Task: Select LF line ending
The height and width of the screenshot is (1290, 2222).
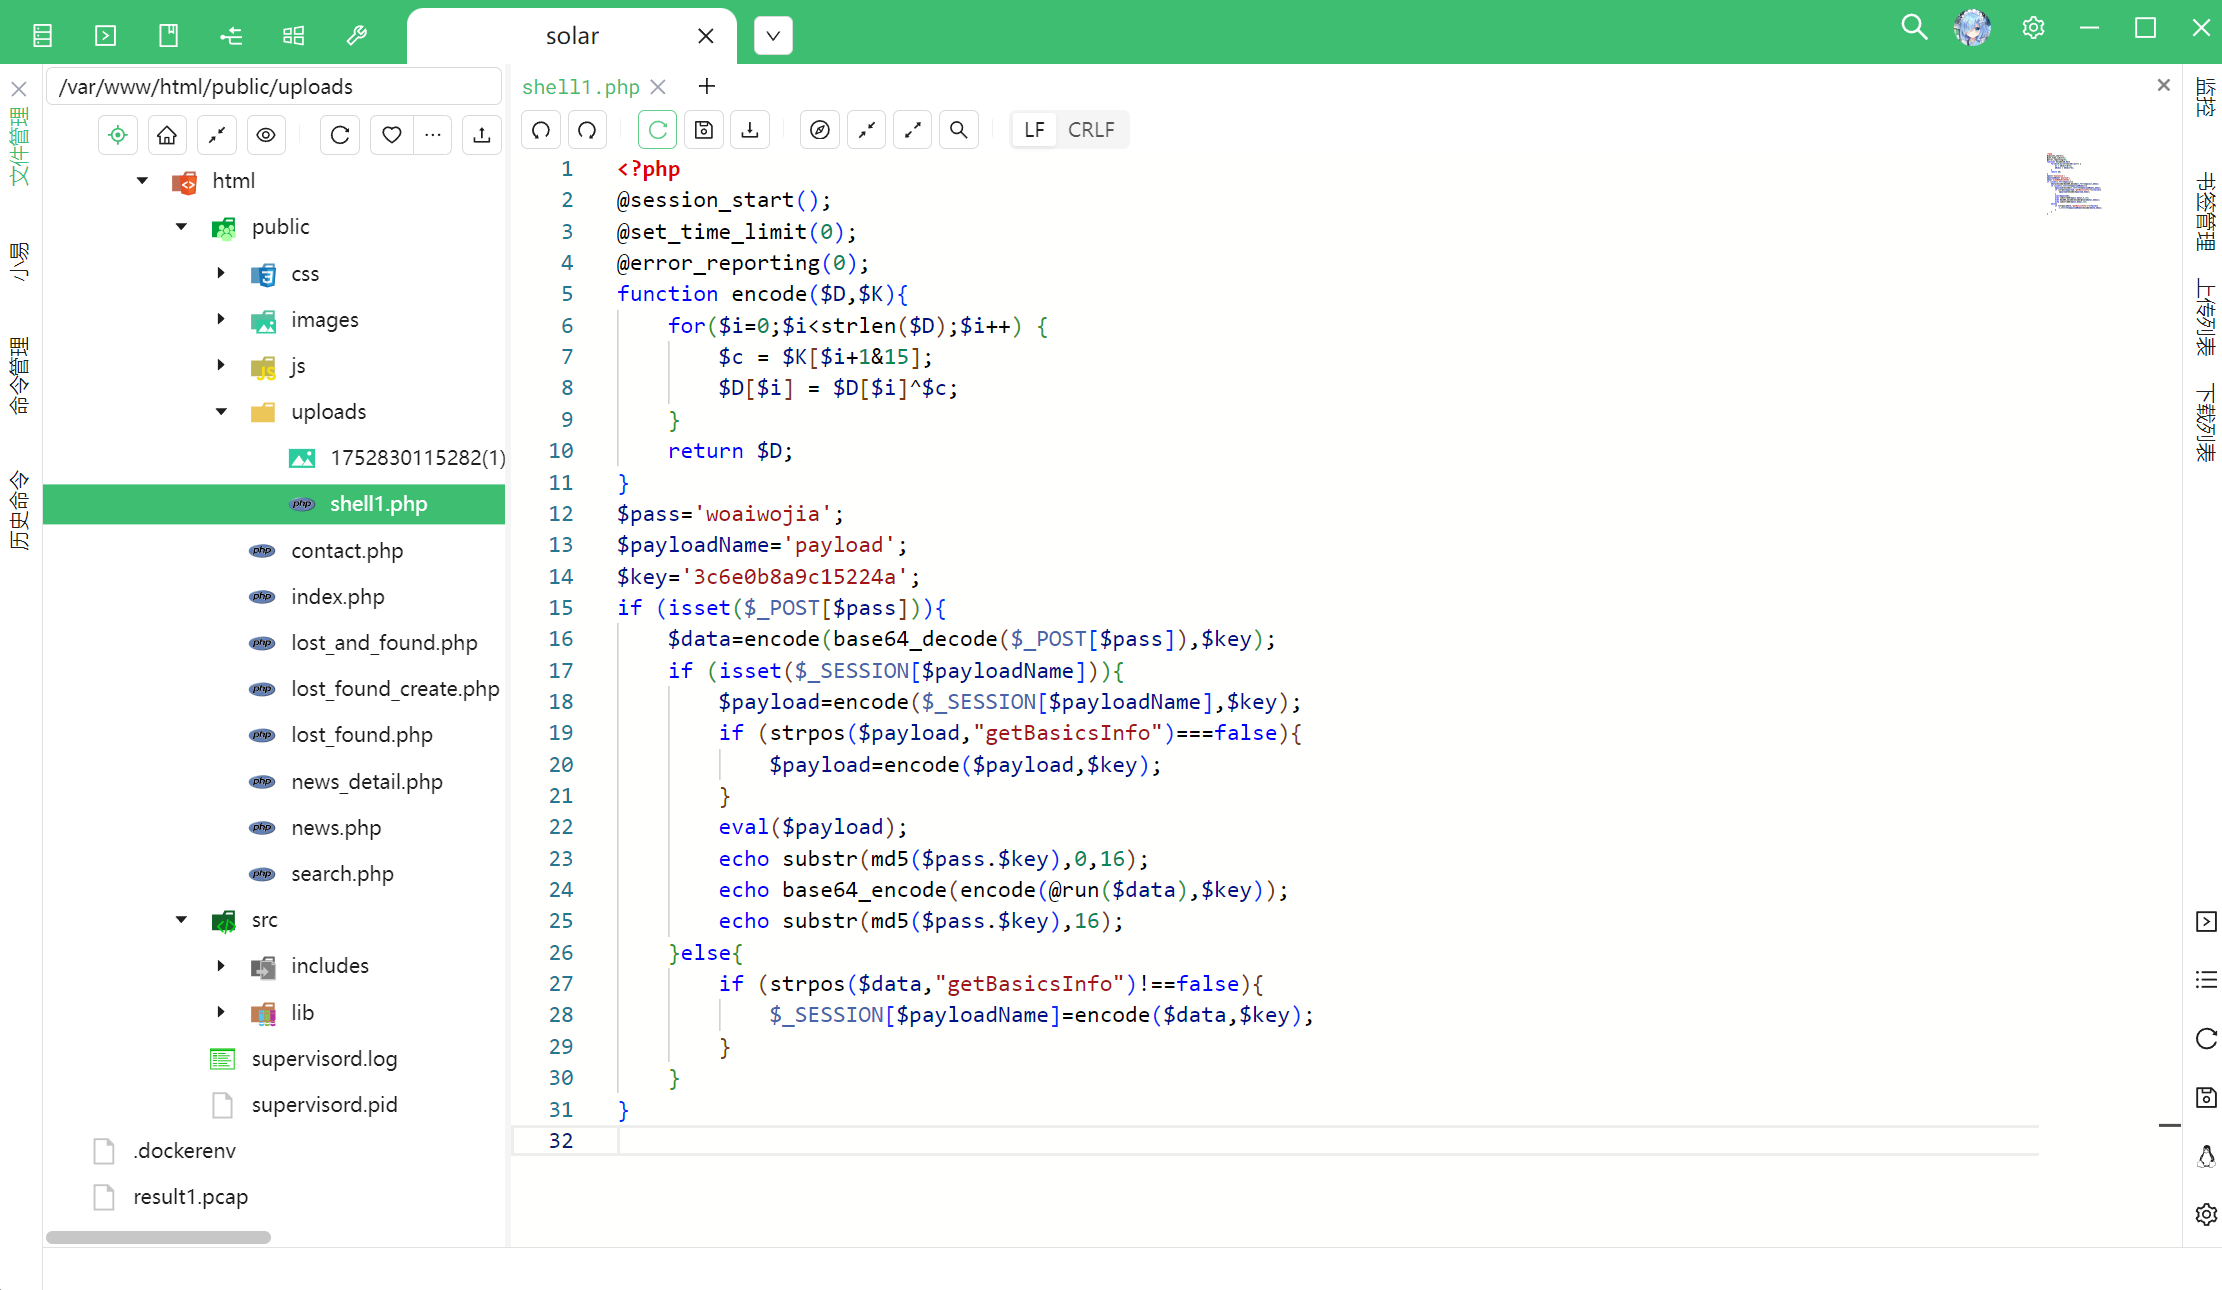Action: pyautogui.click(x=1034, y=130)
